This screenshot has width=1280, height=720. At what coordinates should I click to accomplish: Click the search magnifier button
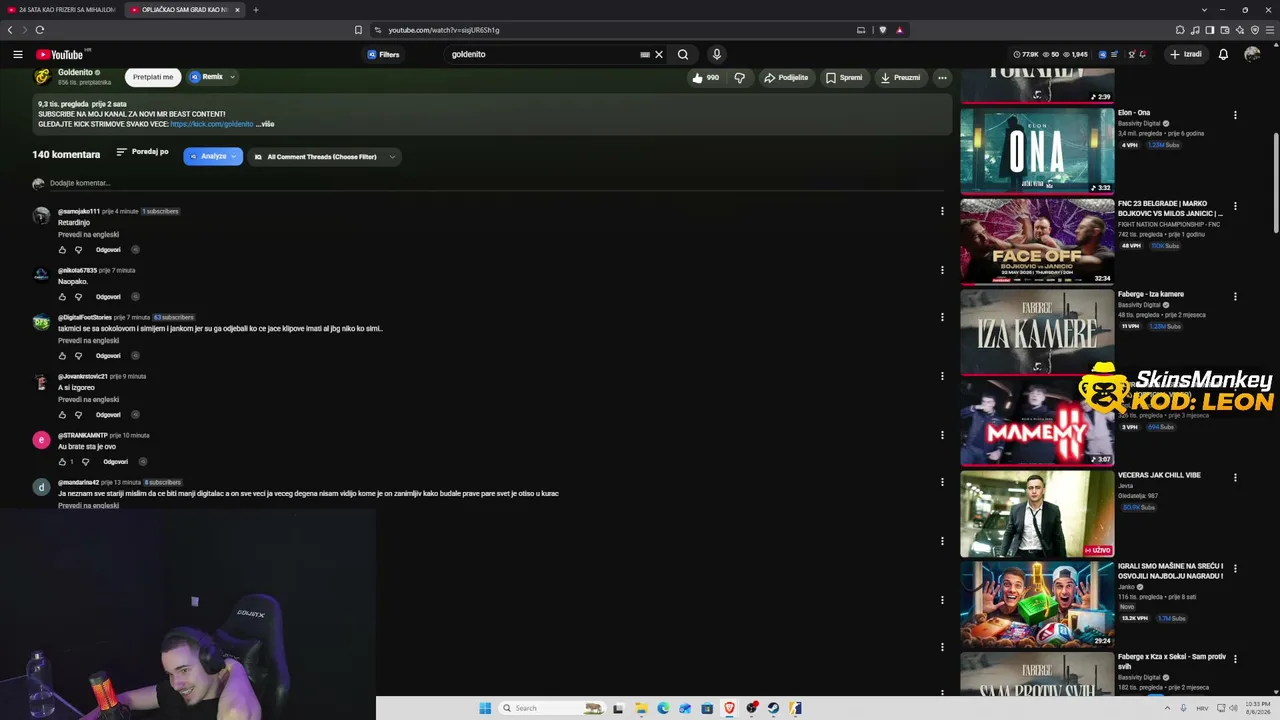[683, 54]
